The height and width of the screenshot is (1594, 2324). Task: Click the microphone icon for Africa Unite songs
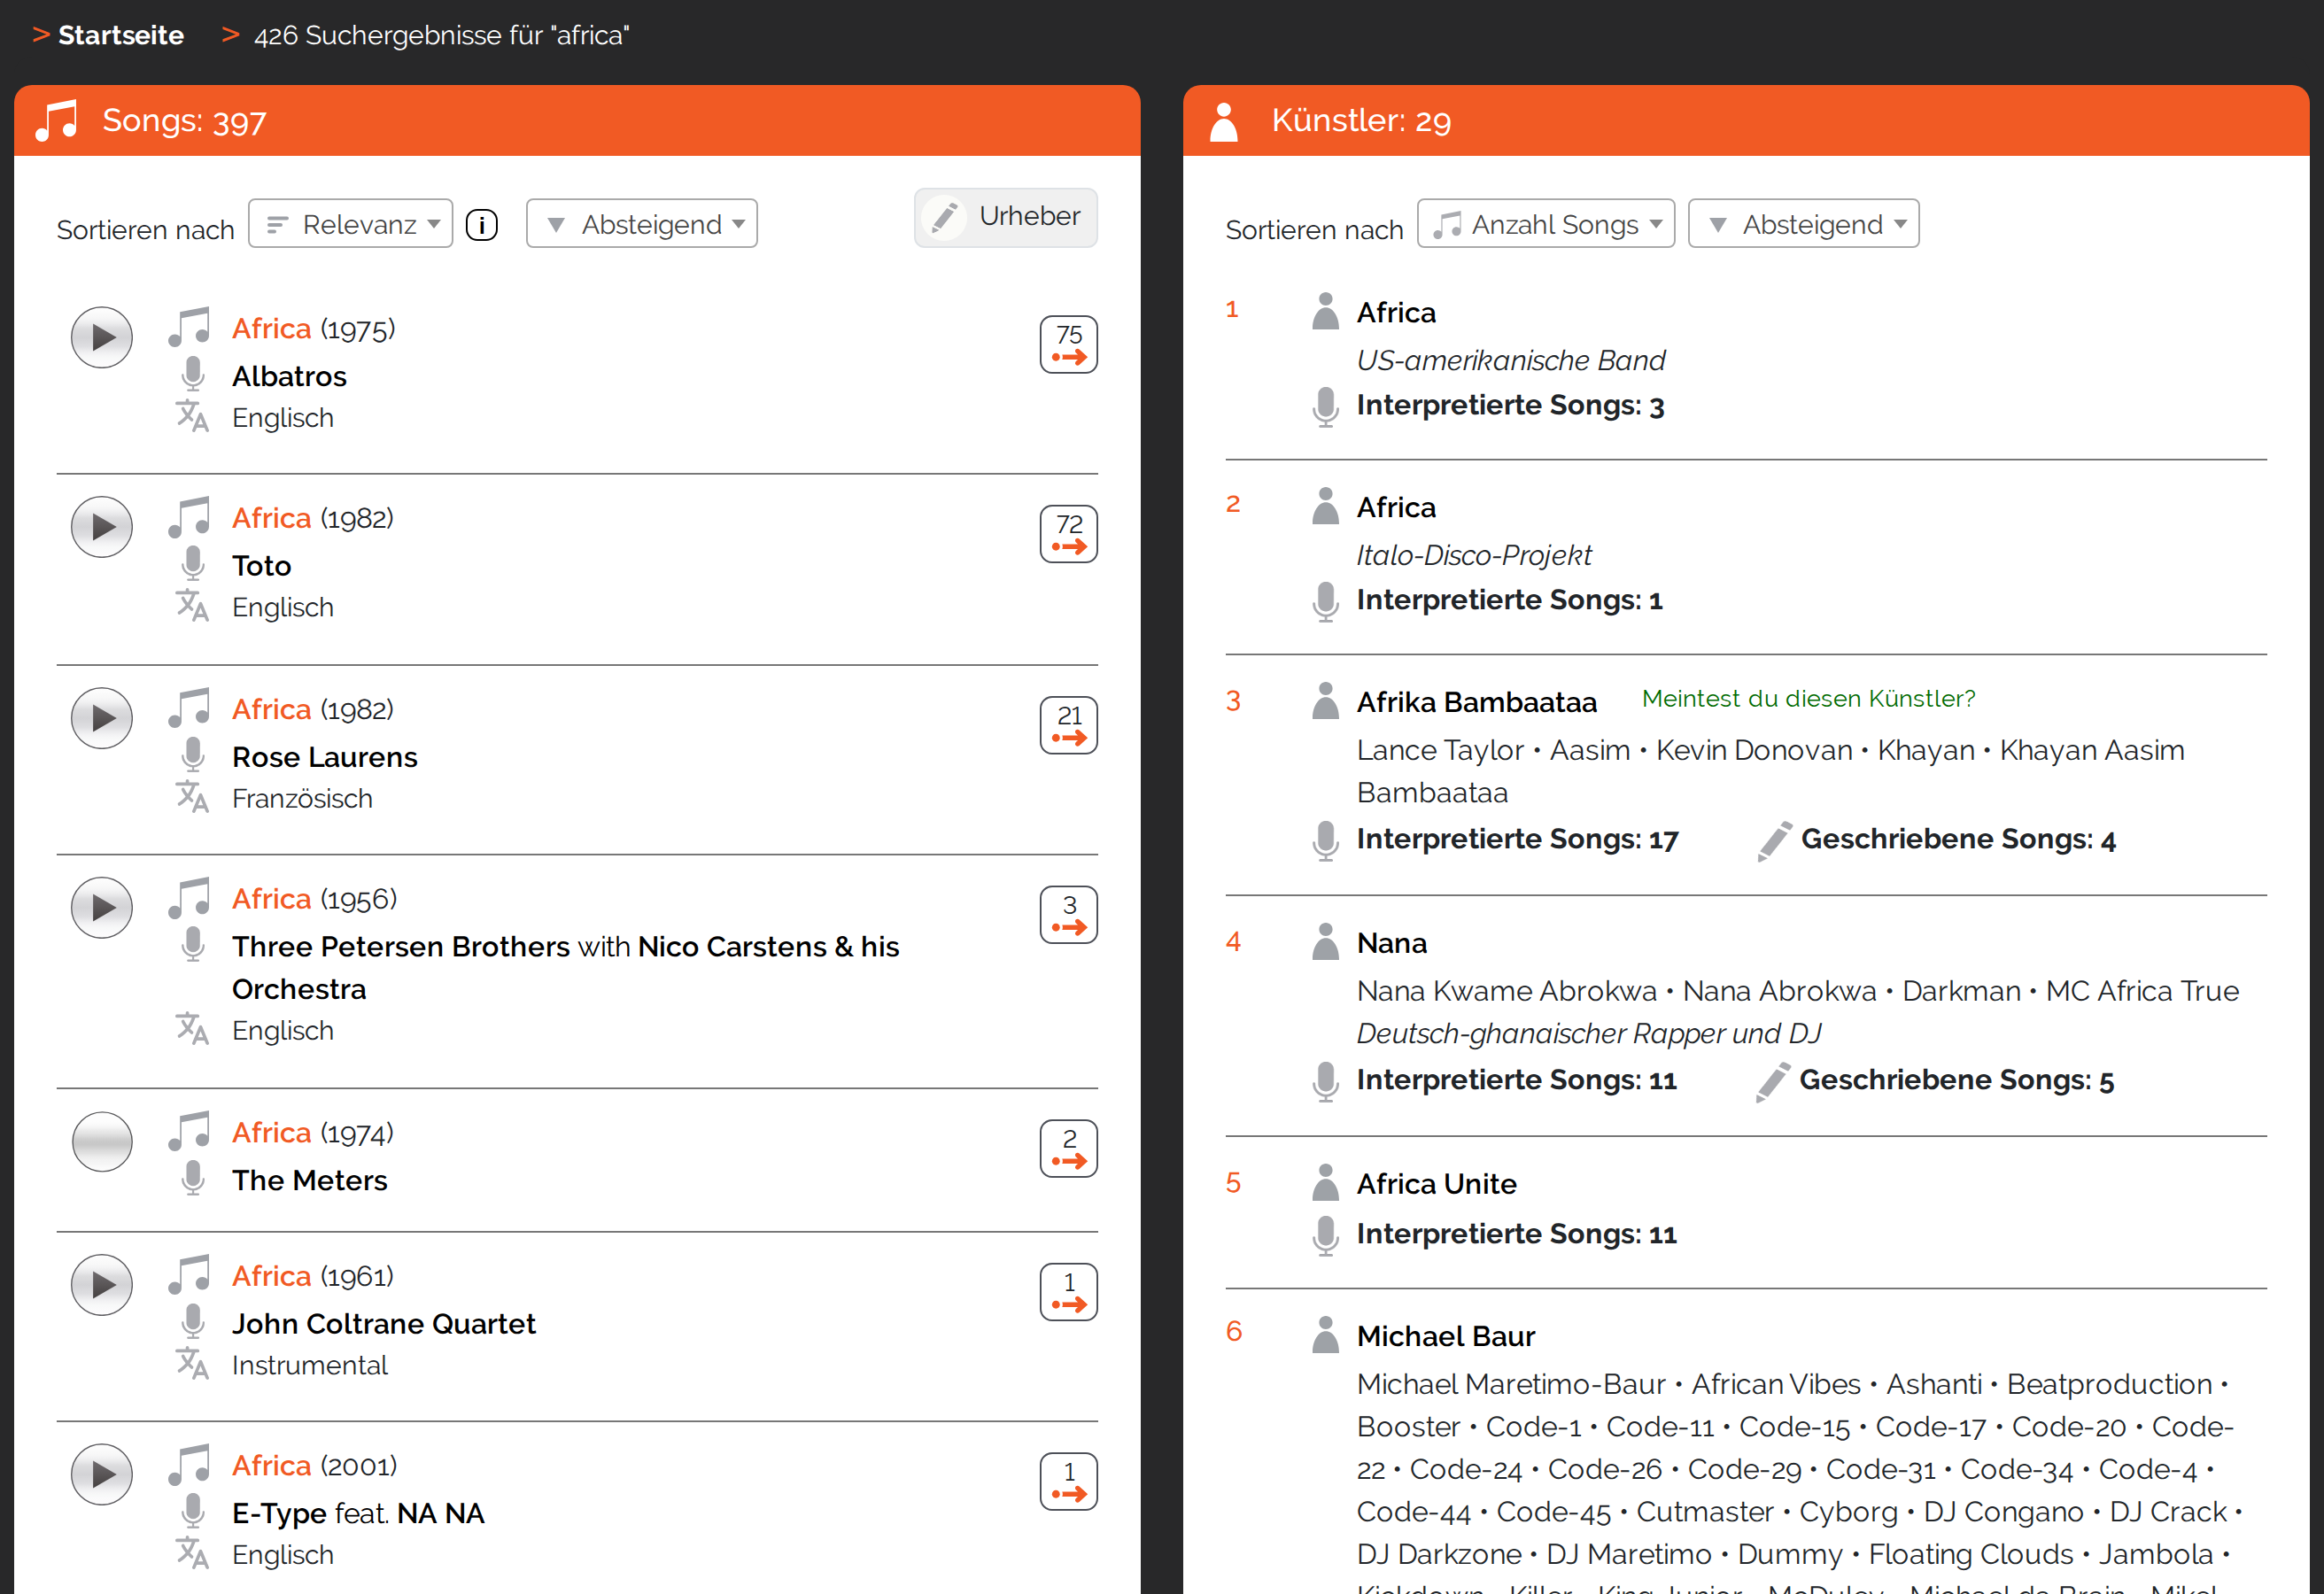[x=1325, y=1235]
